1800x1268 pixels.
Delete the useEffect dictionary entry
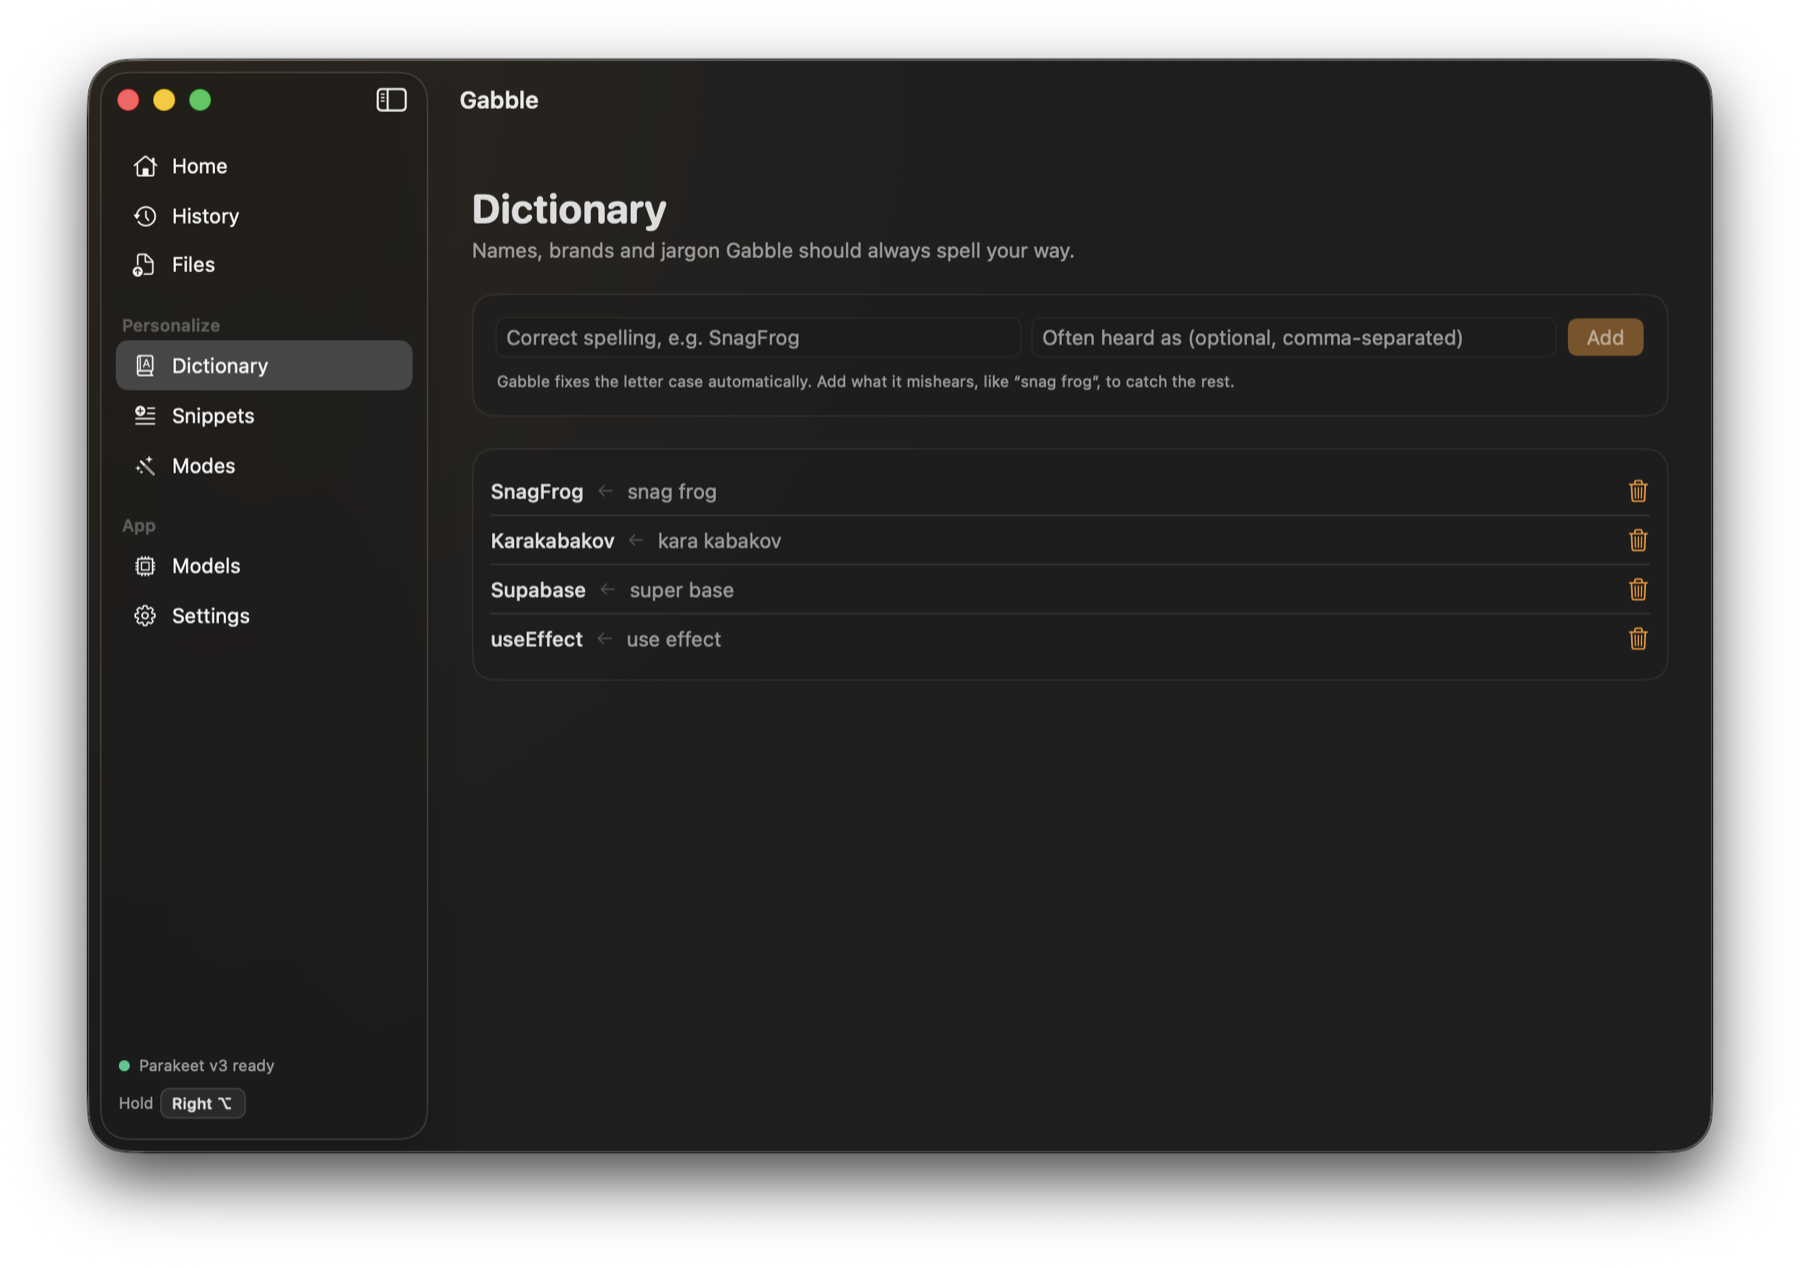click(x=1637, y=639)
